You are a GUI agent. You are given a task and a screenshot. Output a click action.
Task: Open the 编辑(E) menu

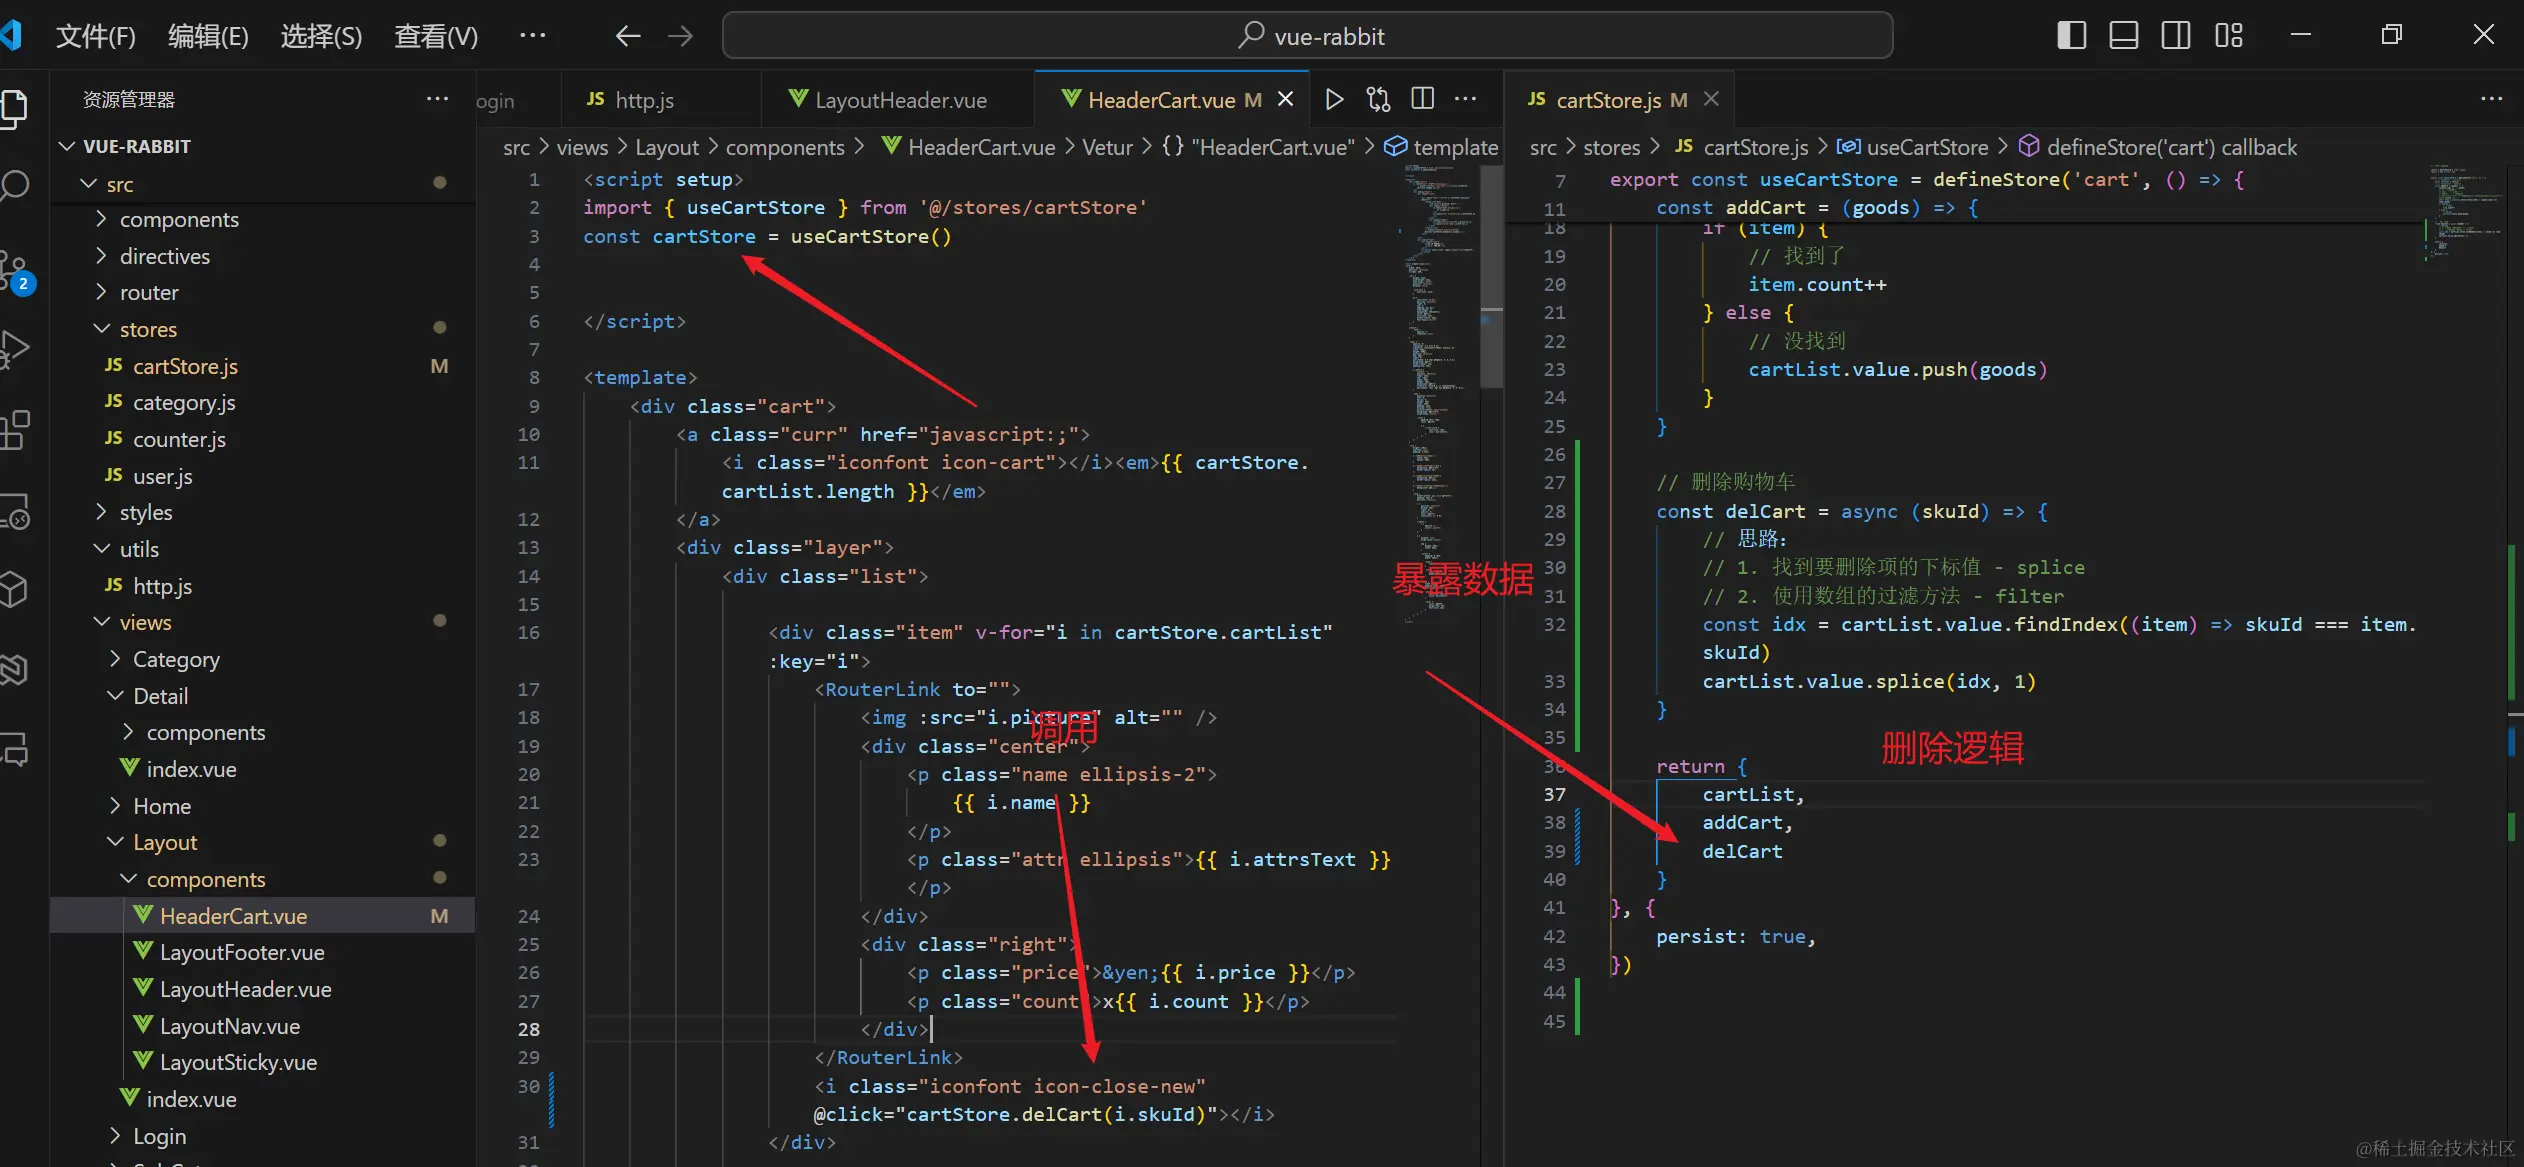(208, 37)
